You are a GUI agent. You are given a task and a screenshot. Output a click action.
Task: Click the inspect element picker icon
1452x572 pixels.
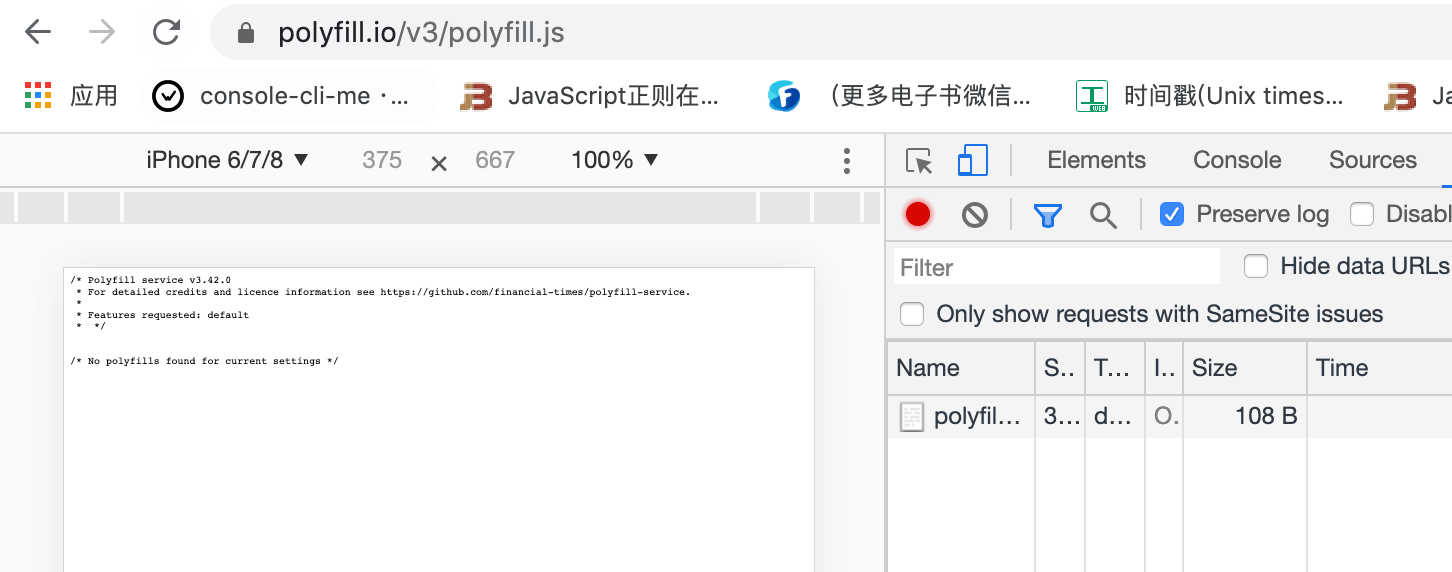click(x=918, y=161)
